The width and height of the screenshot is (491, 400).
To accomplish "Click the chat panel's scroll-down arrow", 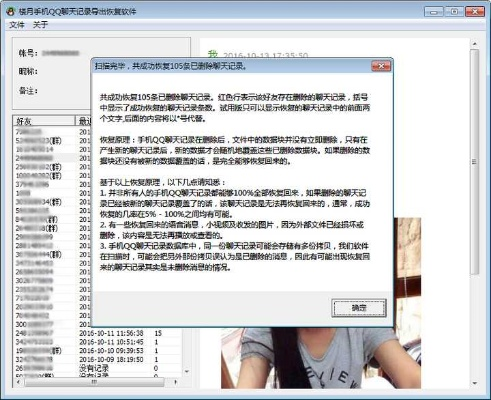I will point(474,383).
